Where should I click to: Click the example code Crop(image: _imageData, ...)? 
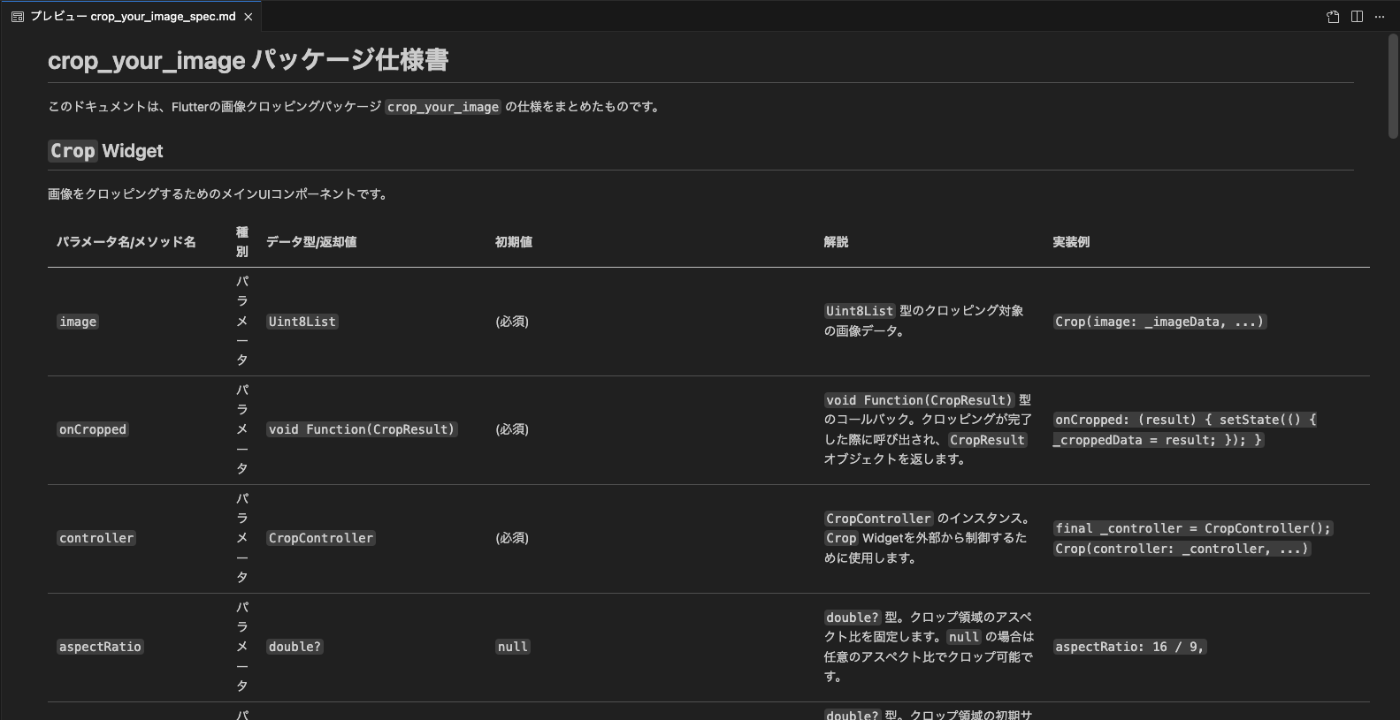(x=1160, y=322)
